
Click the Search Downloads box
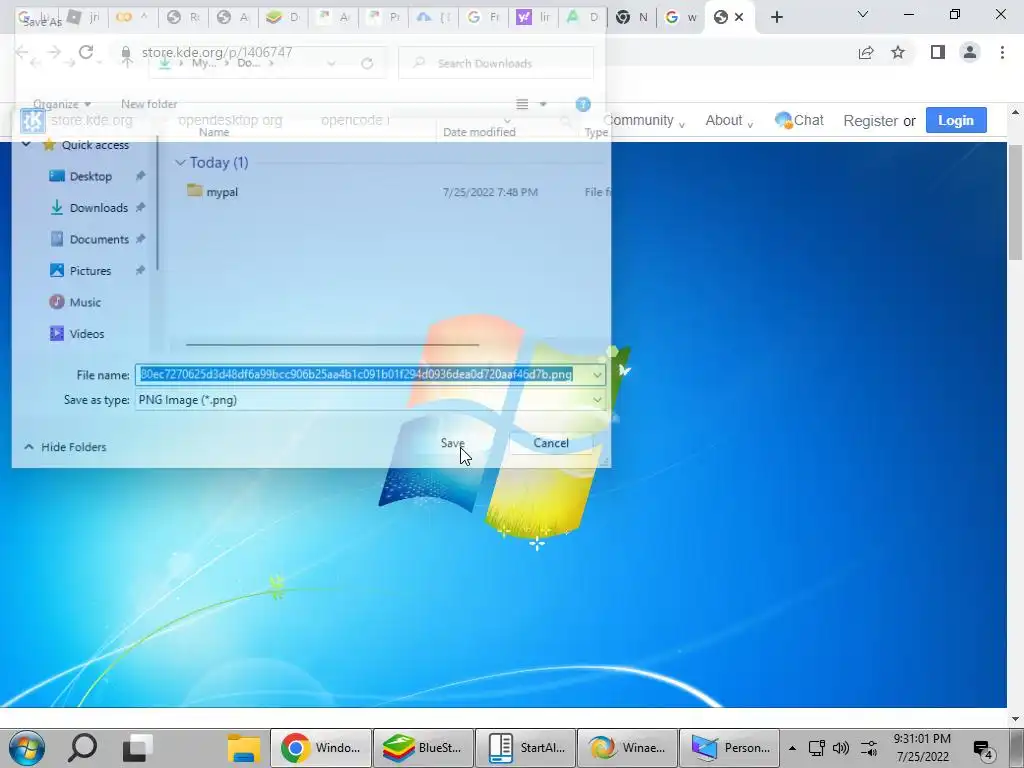496,63
